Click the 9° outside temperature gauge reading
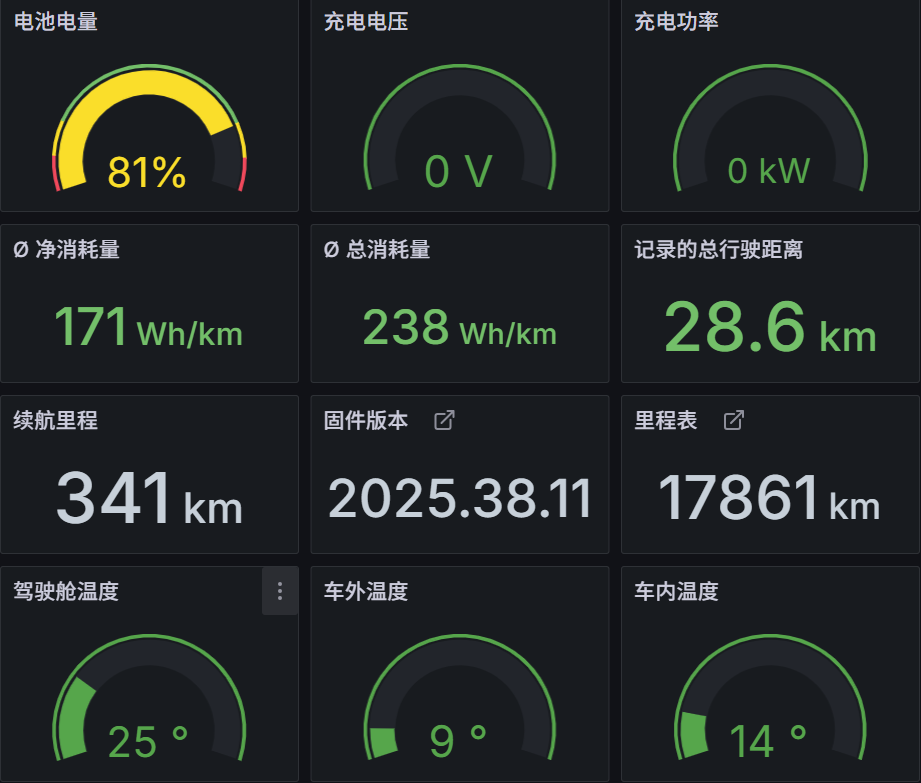Image resolution: width=921 pixels, height=783 pixels. point(458,742)
